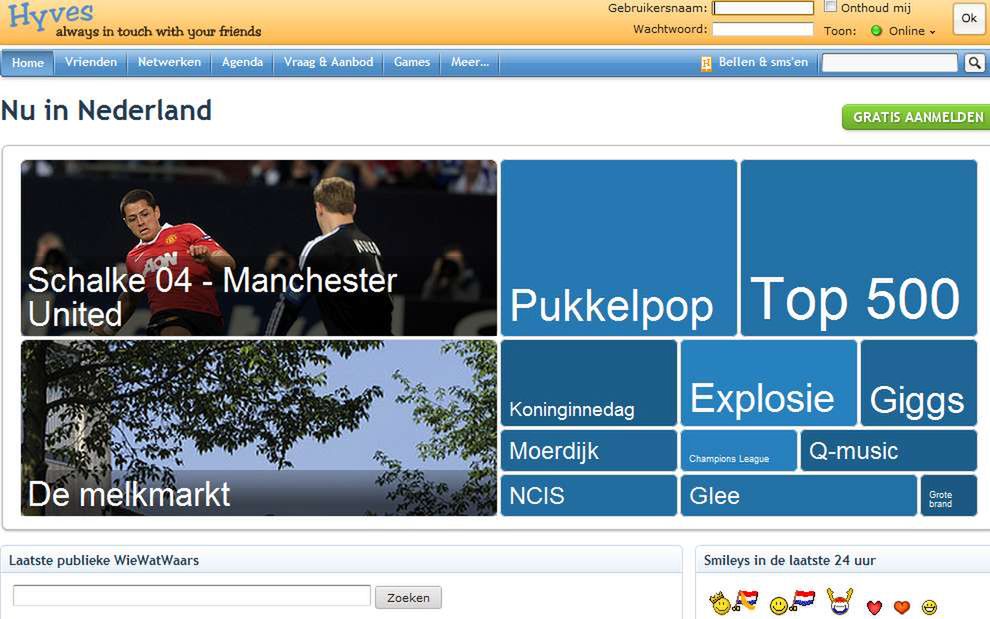This screenshot has height=619, width=990.
Task: Click the Ok login button
Action: (969, 18)
